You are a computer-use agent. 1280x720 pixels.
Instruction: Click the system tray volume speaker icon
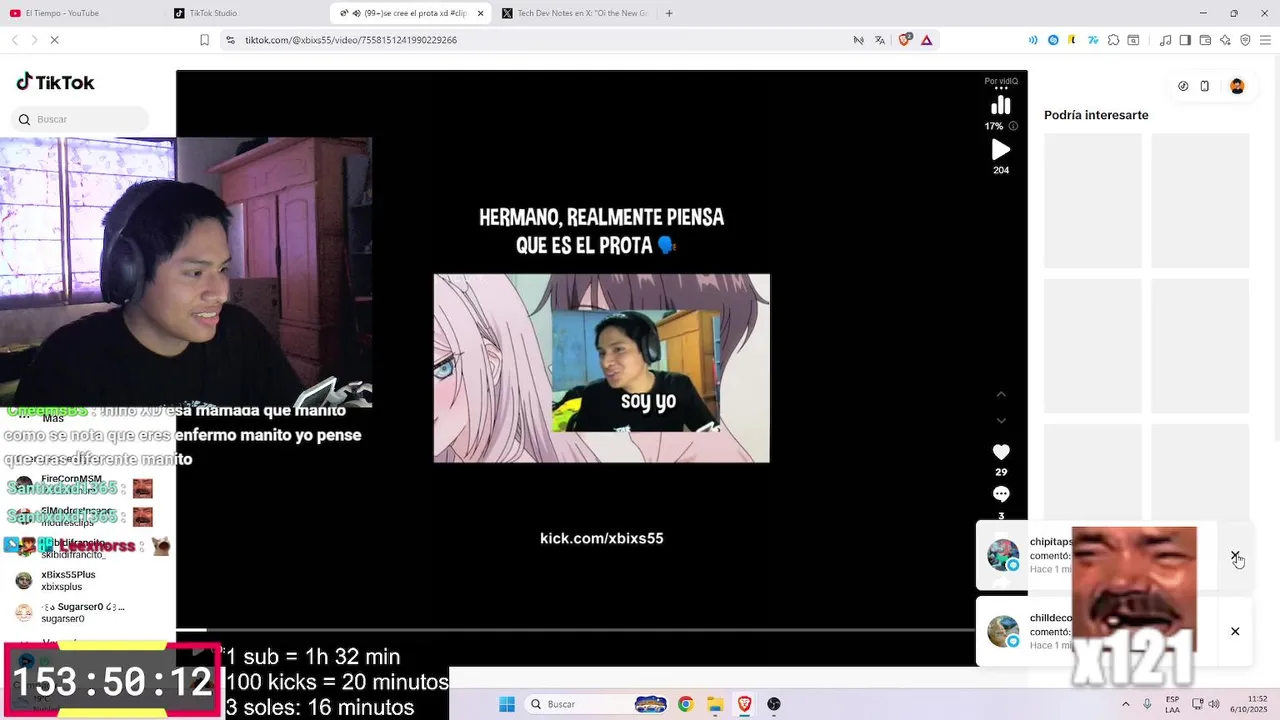click(1213, 704)
